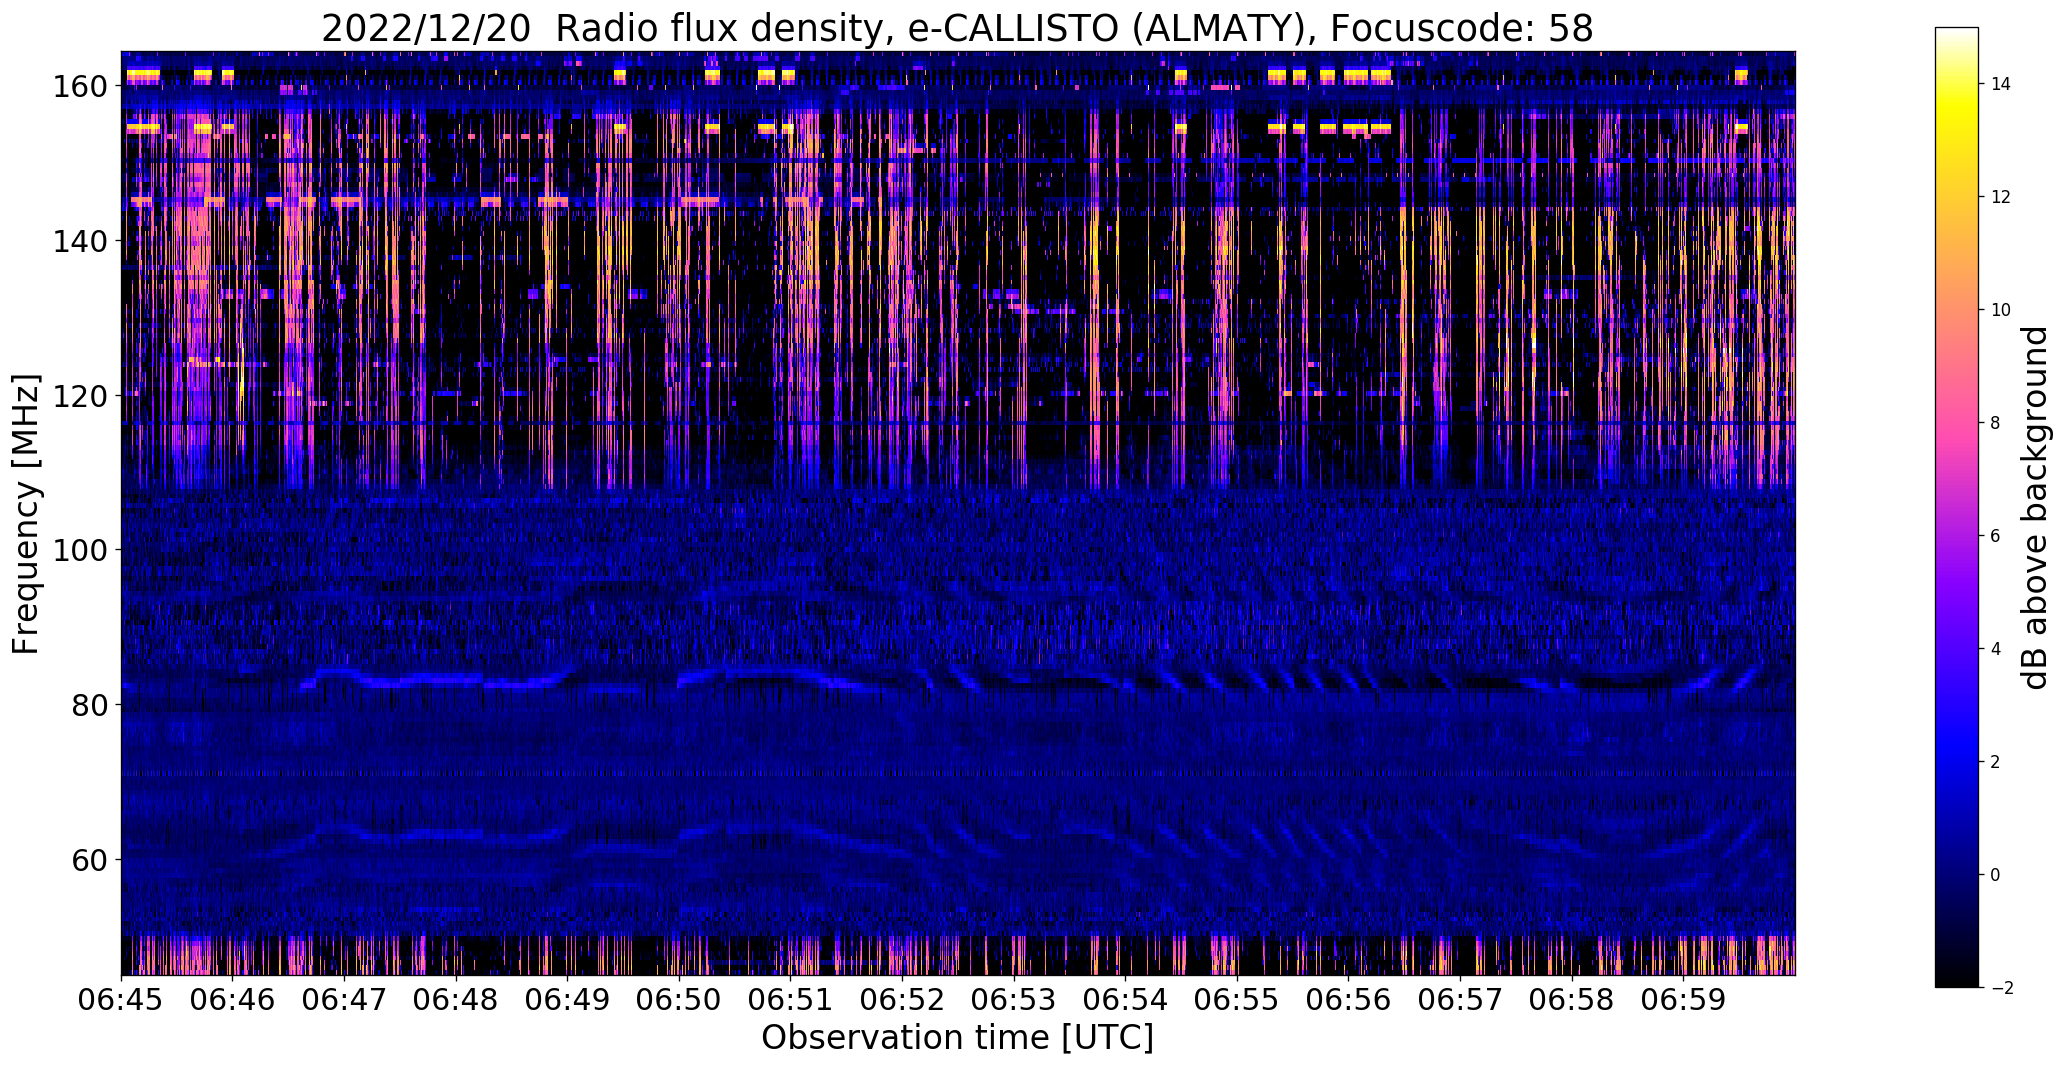
Task: Click the 06:52 time tick label
Action: (903, 999)
